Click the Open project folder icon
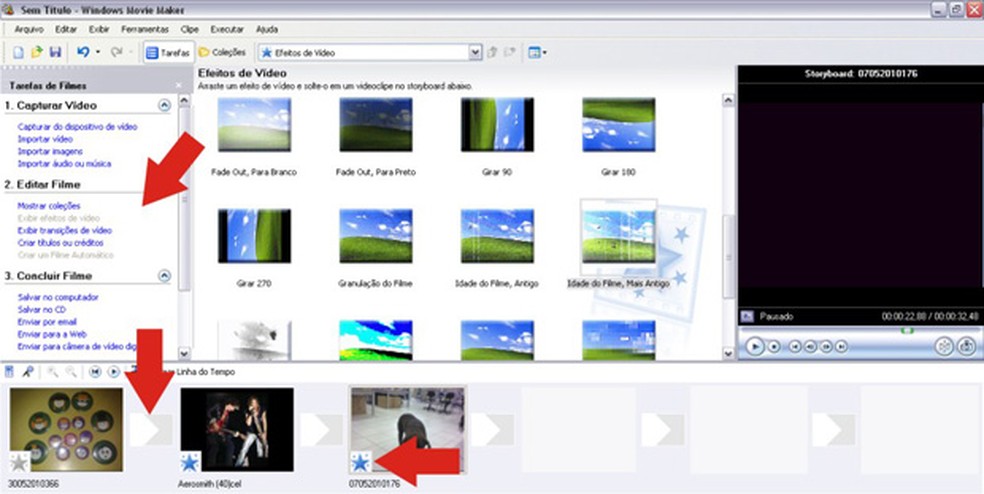Viewport: 984px width, 494px height. coord(38,52)
